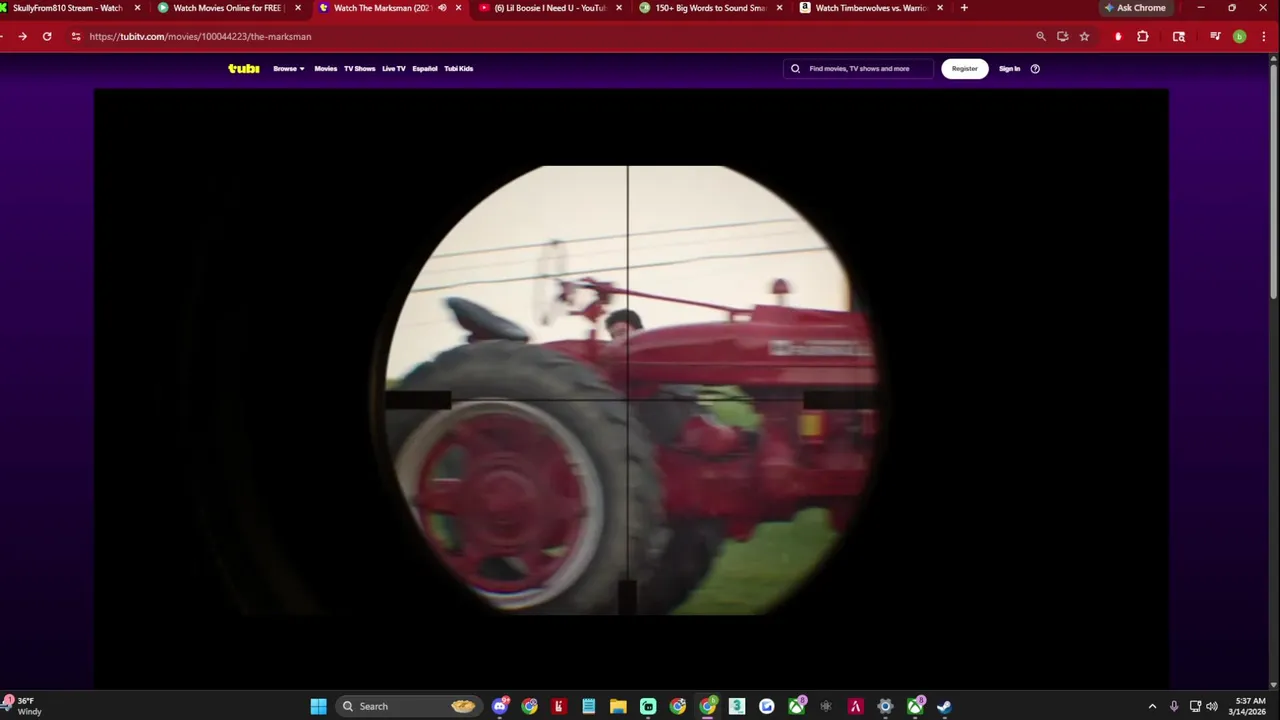Image resolution: width=1280 pixels, height=720 pixels.
Task: Open Tubi Kids
Action: (459, 69)
